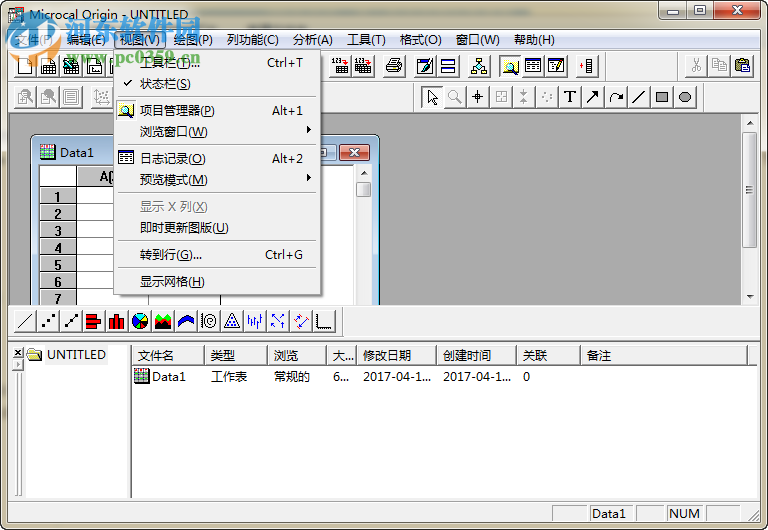The image size is (768, 530).
Task: Plot a Line graph
Action: pyautogui.click(x=25, y=321)
